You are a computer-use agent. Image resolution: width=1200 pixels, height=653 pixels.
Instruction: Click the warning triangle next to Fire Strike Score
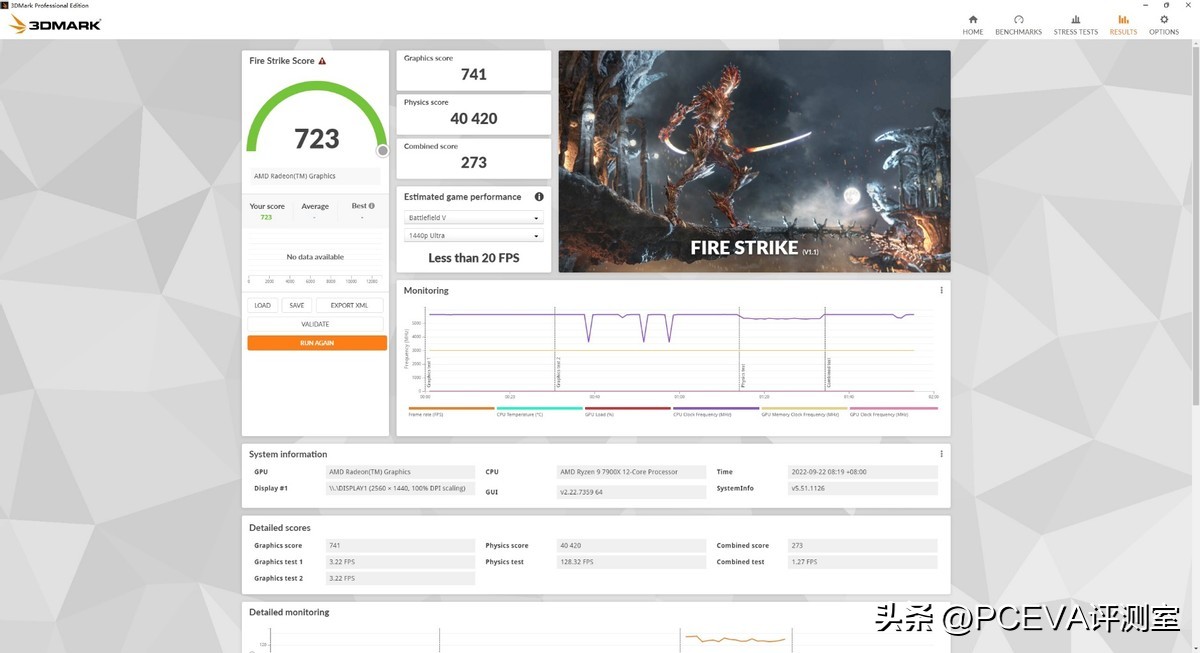[323, 60]
